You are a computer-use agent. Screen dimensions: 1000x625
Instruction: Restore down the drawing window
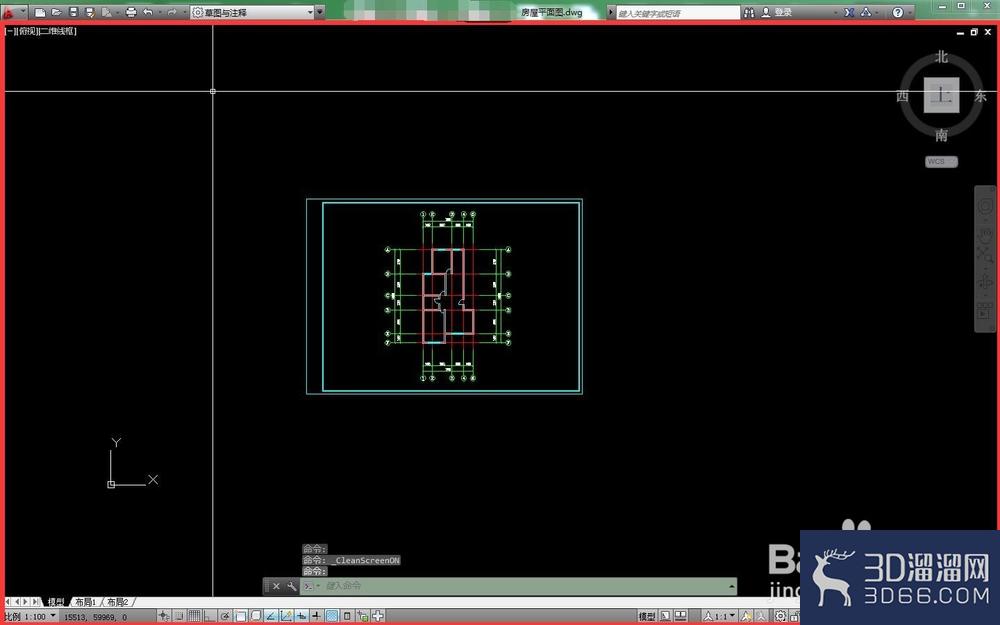coord(974,31)
